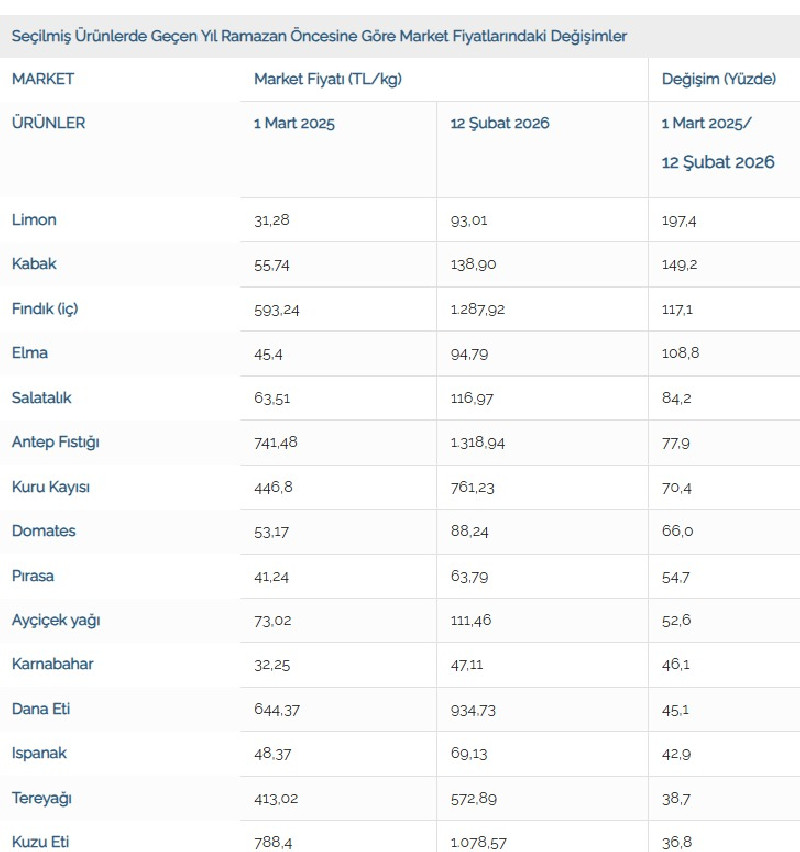The height and width of the screenshot is (852, 800).
Task: Click Kabak's 138,90 price cell
Action: coord(473,265)
